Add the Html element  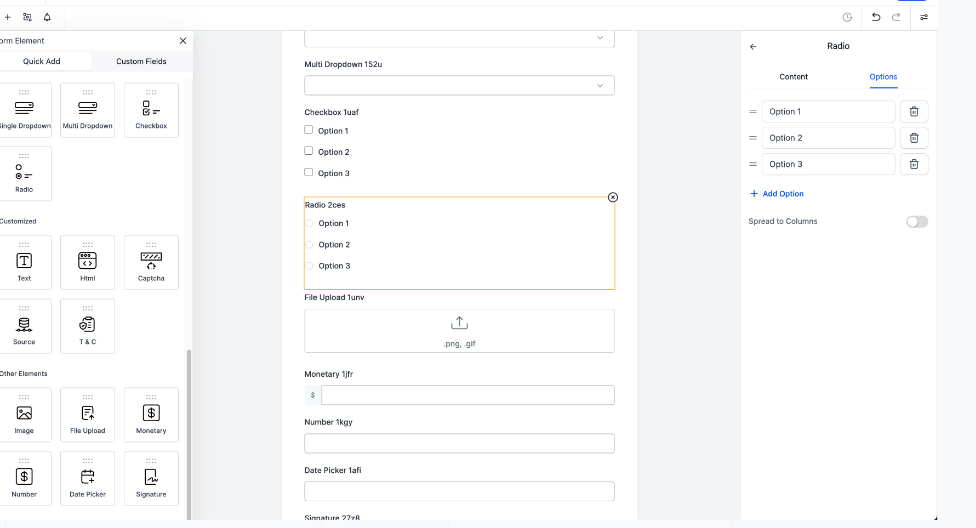pyautogui.click(x=87, y=263)
